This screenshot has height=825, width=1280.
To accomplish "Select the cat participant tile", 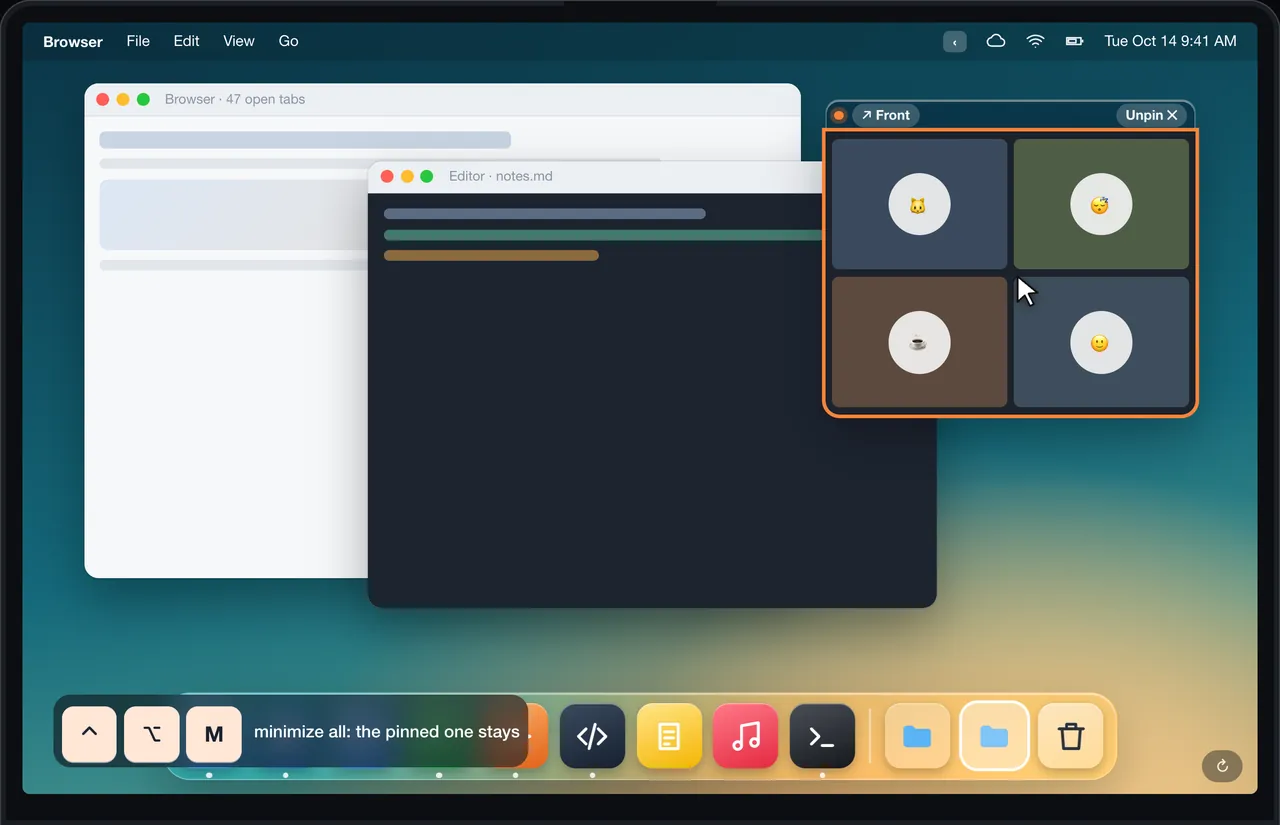I will click(920, 204).
